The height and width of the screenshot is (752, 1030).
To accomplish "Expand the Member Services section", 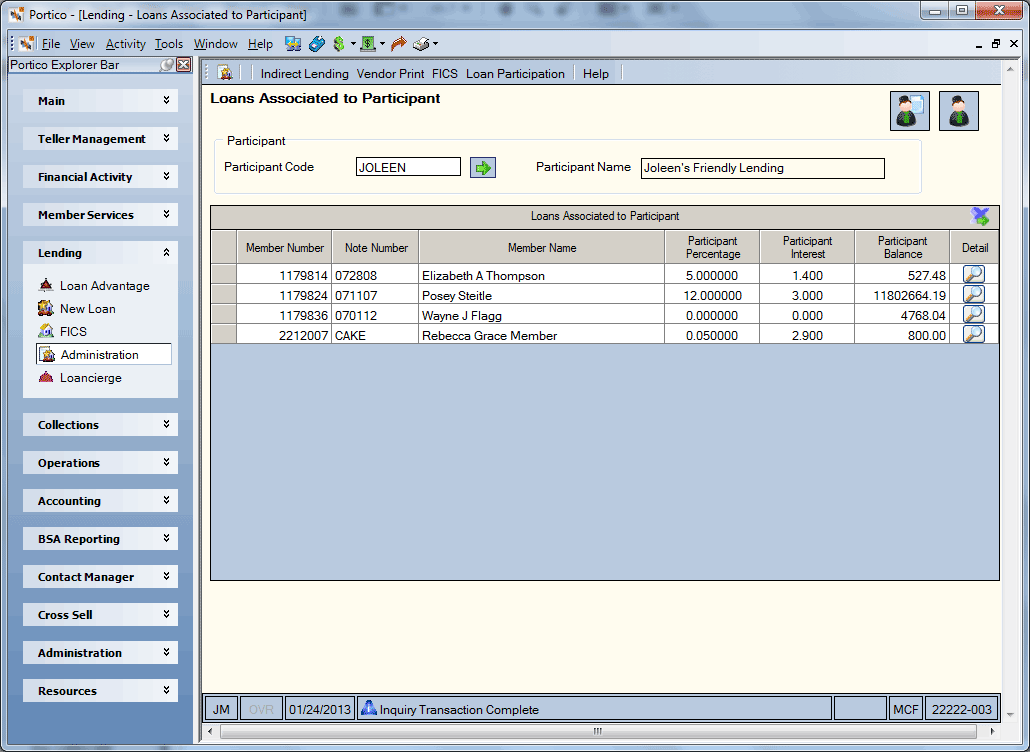I will click(166, 214).
